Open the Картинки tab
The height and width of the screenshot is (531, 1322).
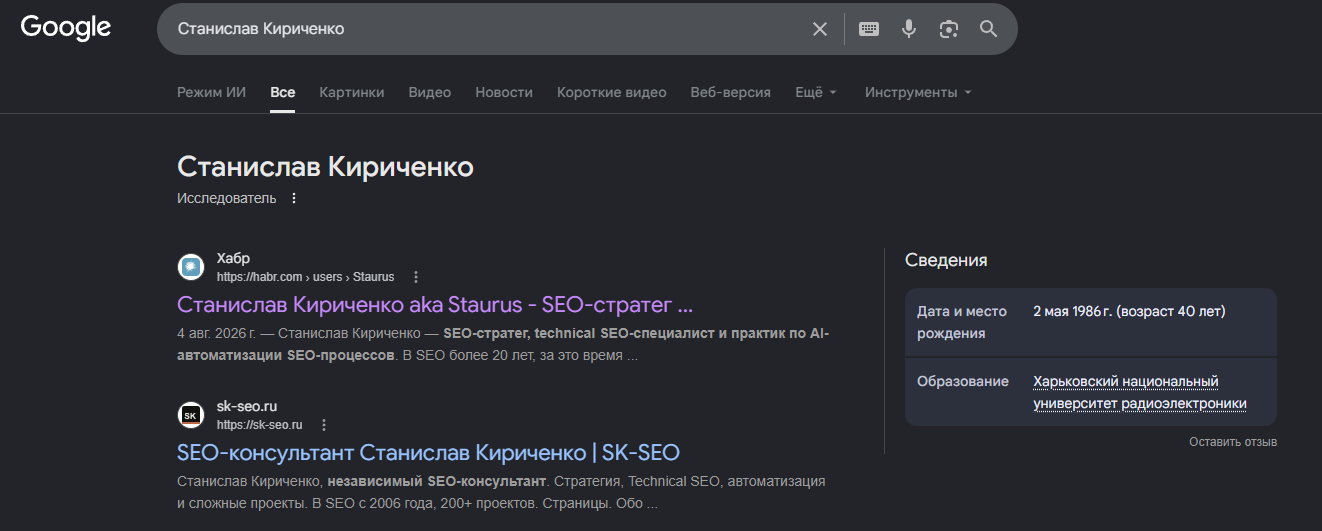[x=352, y=92]
